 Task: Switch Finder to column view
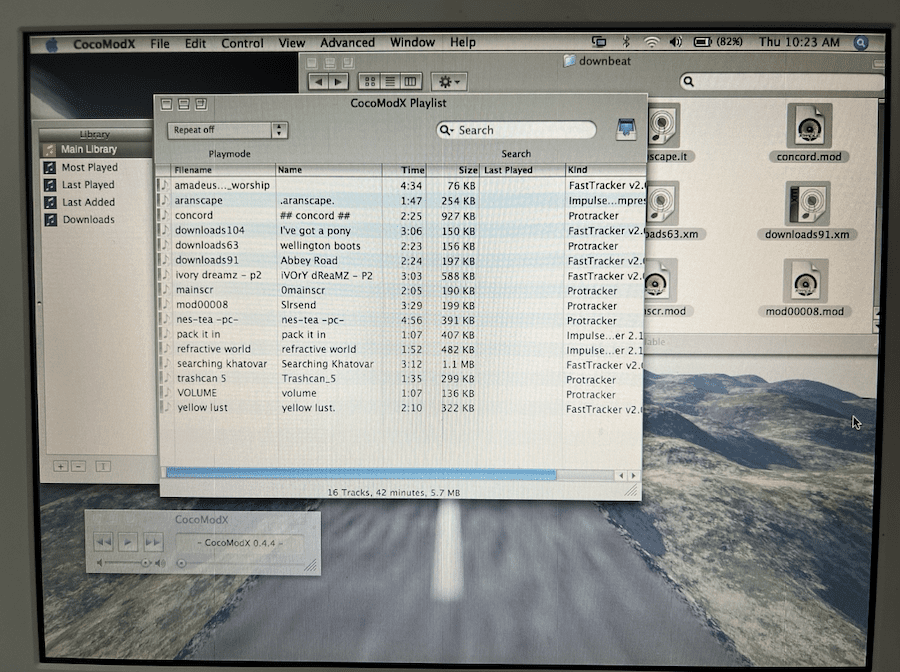[x=410, y=81]
